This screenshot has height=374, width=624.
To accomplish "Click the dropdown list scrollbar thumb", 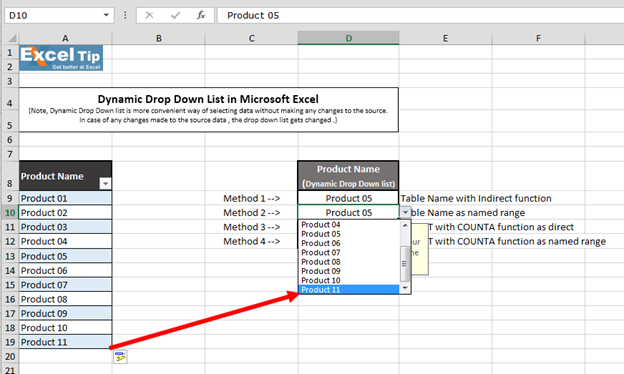I will [405, 263].
